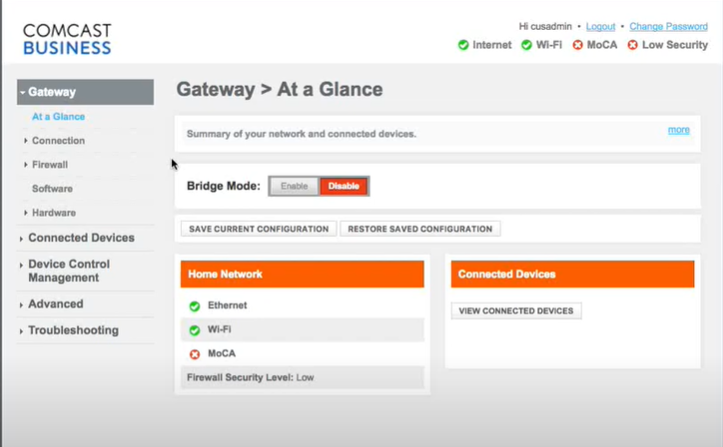Viewport: 723px width, 447px height.
Task: Click the View Connected Devices button
Action: tap(516, 311)
